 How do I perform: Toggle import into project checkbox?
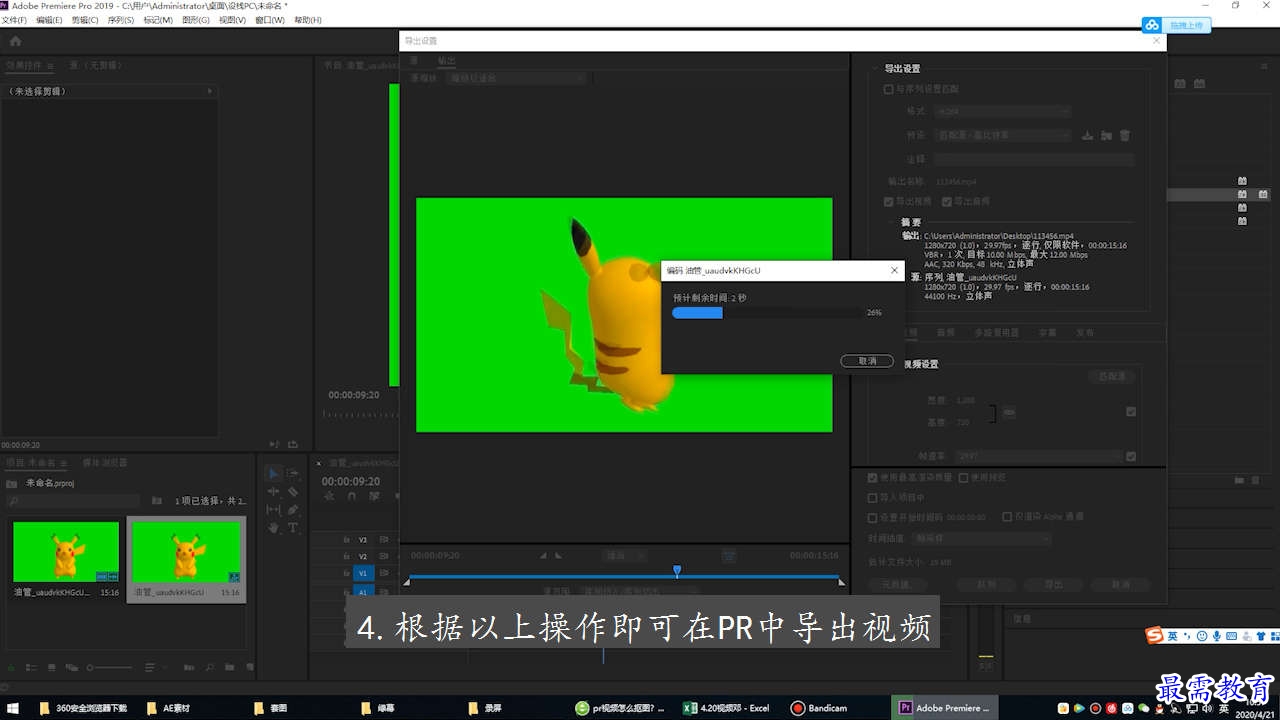point(873,497)
